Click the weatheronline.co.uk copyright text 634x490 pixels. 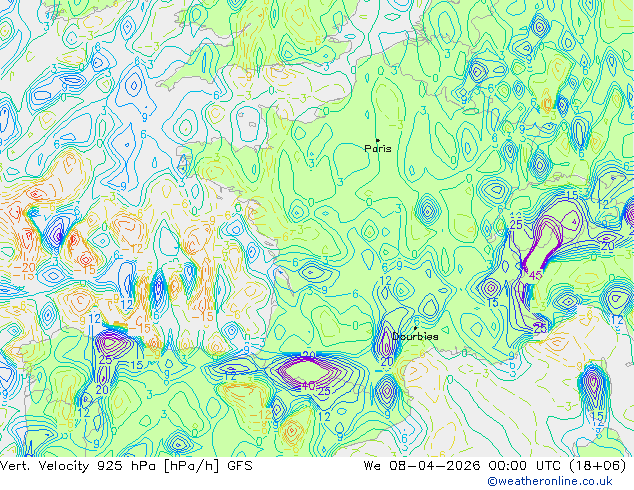coord(550,481)
